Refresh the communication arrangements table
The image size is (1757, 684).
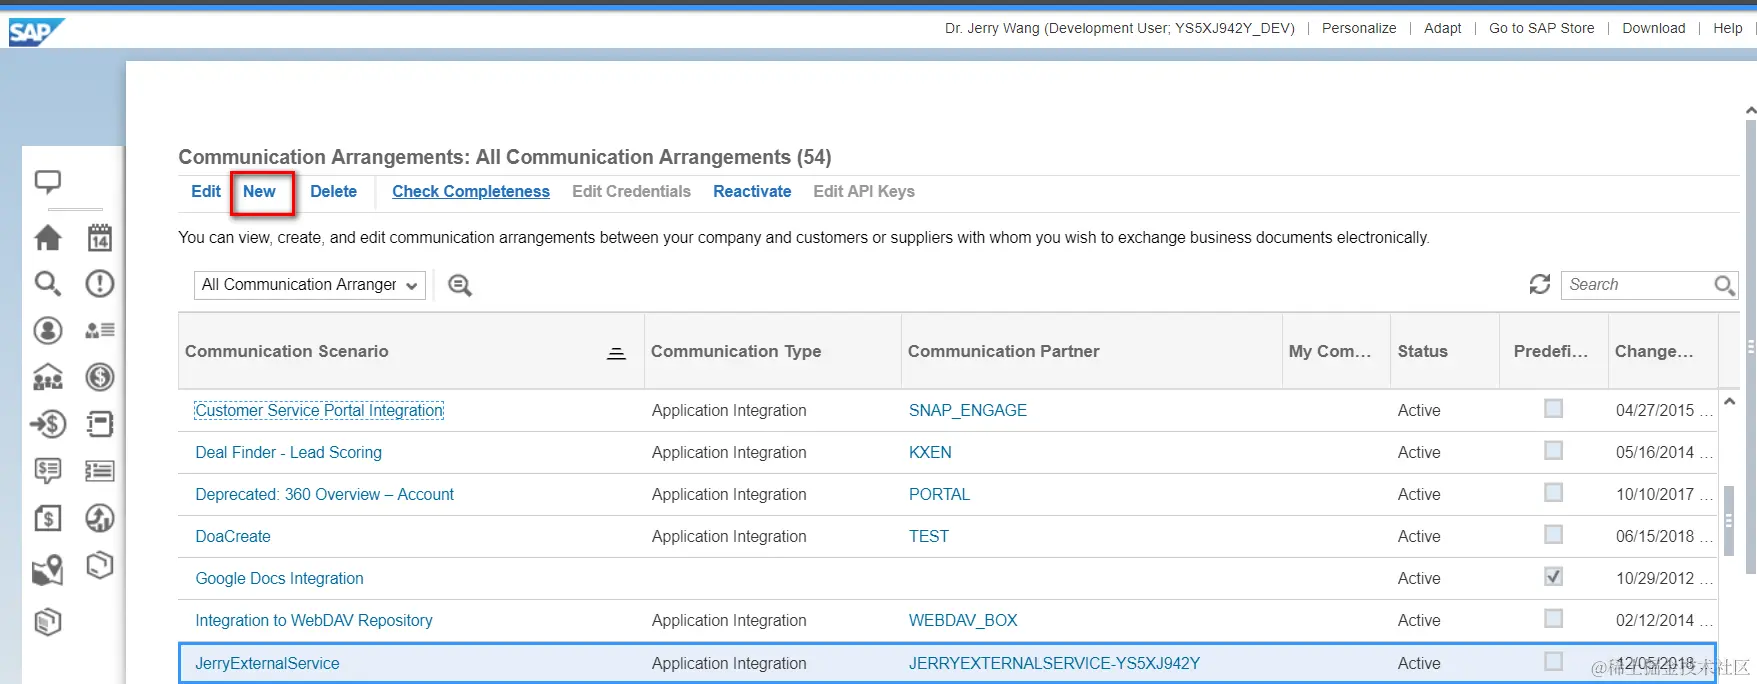pos(1539,285)
